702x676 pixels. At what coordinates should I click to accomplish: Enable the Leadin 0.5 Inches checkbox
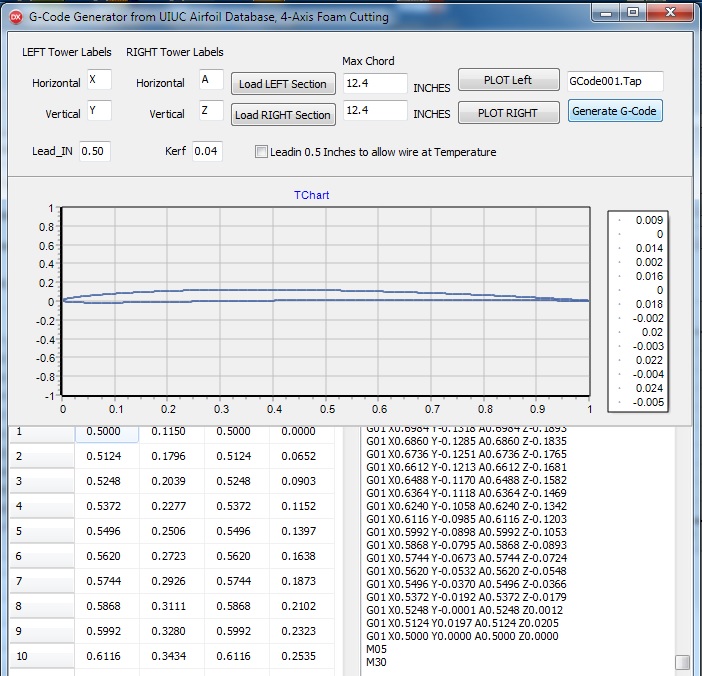click(x=262, y=152)
